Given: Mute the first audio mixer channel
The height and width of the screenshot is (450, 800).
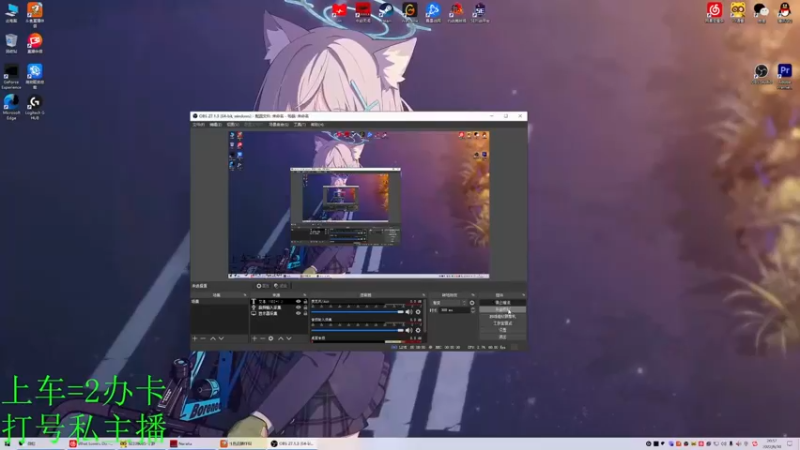Looking at the screenshot, I should click(409, 312).
